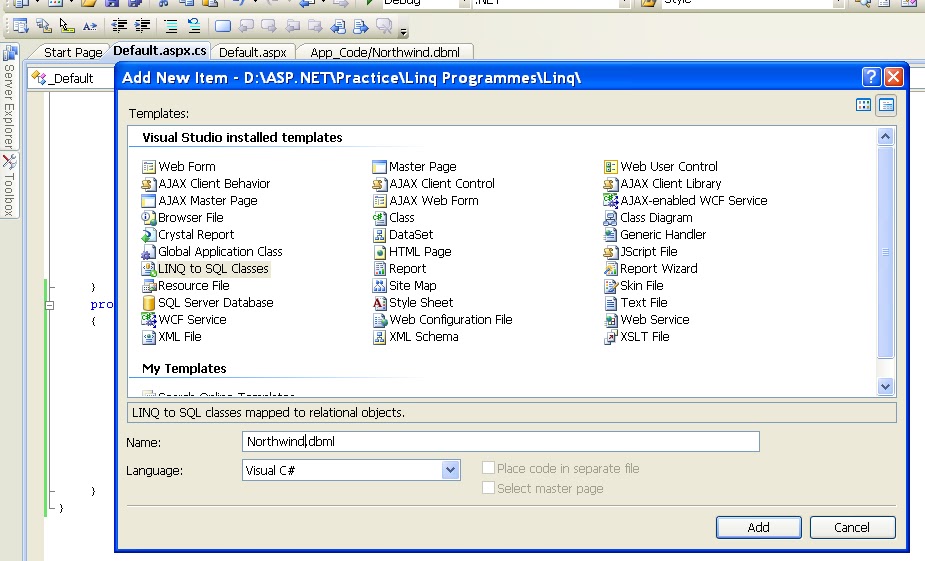
Task: Switch to Default.aspx tab
Action: tap(252, 52)
